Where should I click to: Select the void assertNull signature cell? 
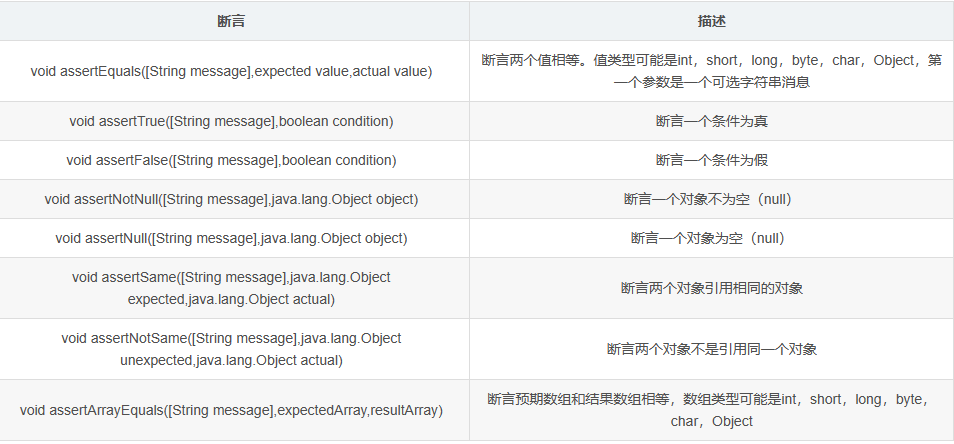tap(231, 238)
